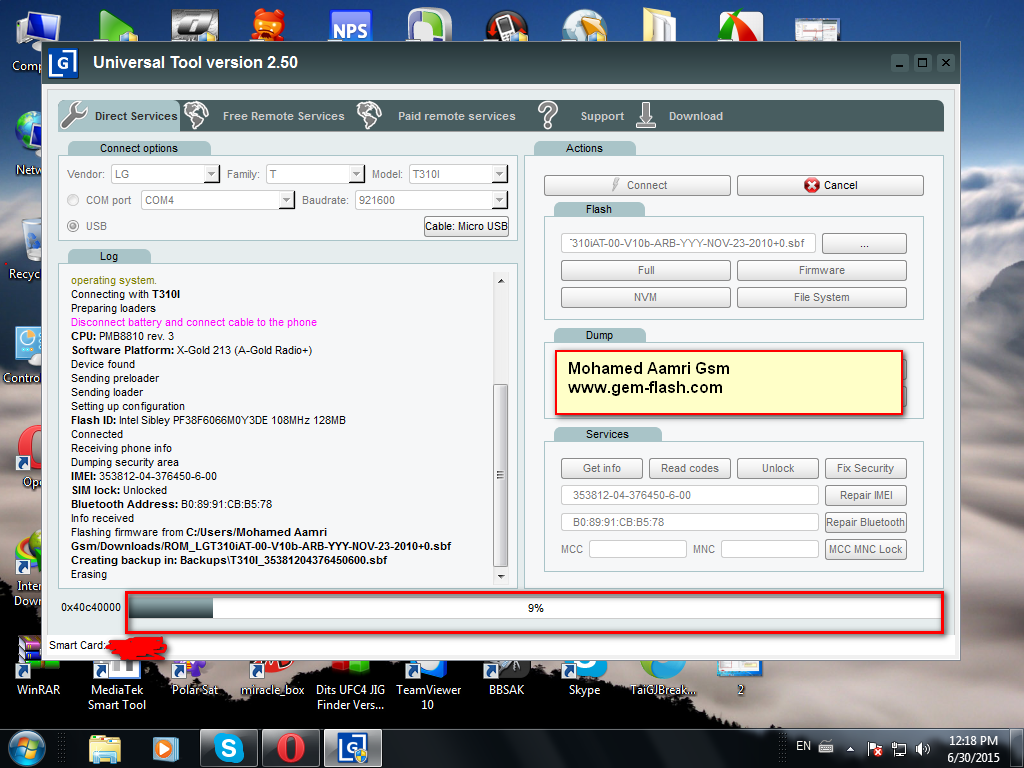Viewport: 1024px width, 768px height.
Task: Click the MCC MNC Lock button
Action: click(x=866, y=549)
